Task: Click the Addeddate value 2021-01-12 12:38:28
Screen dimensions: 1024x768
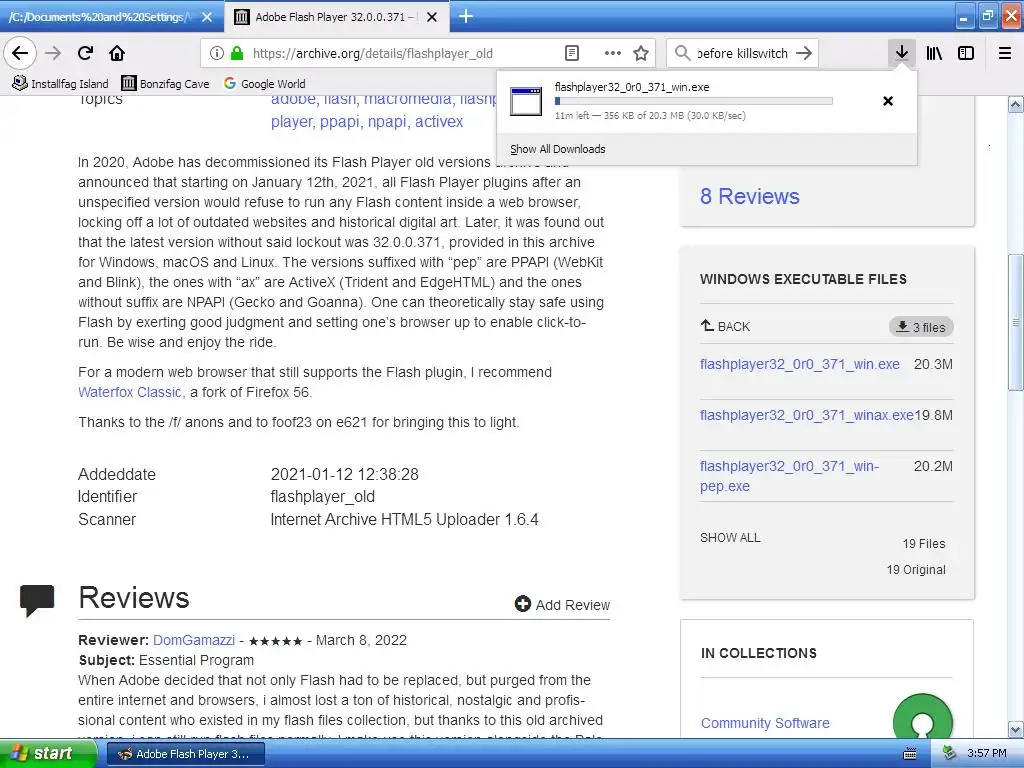Action: [x=344, y=474]
